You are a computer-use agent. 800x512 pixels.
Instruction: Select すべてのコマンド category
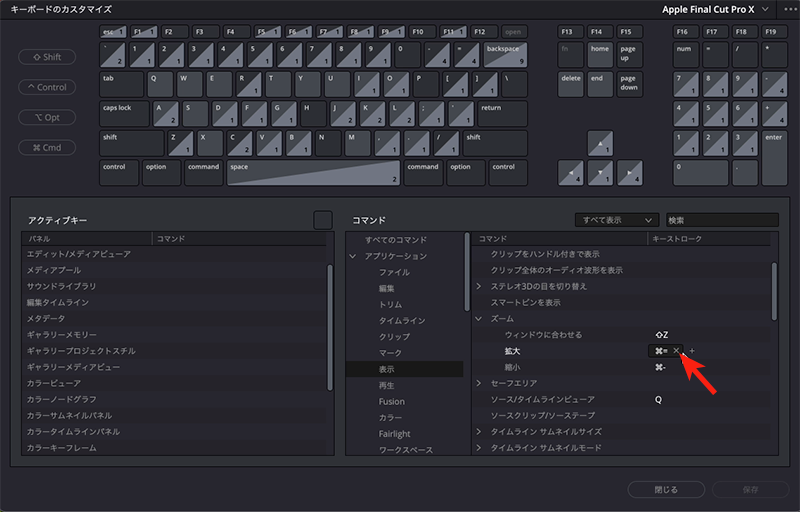396,240
